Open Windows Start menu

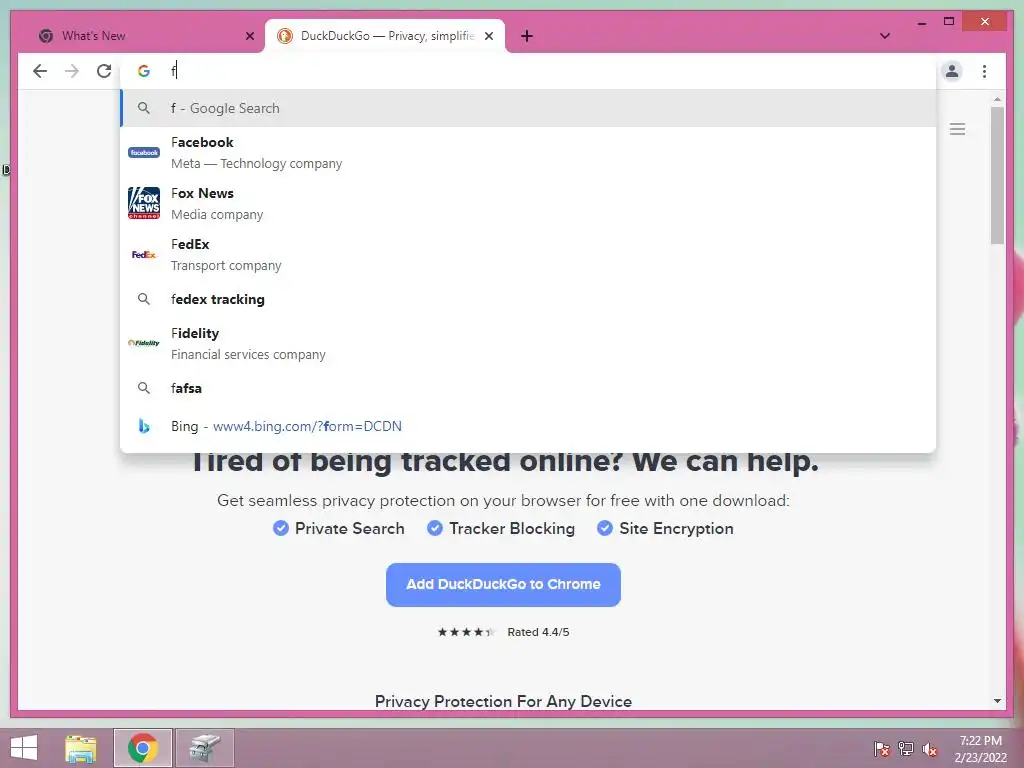tap(24, 748)
